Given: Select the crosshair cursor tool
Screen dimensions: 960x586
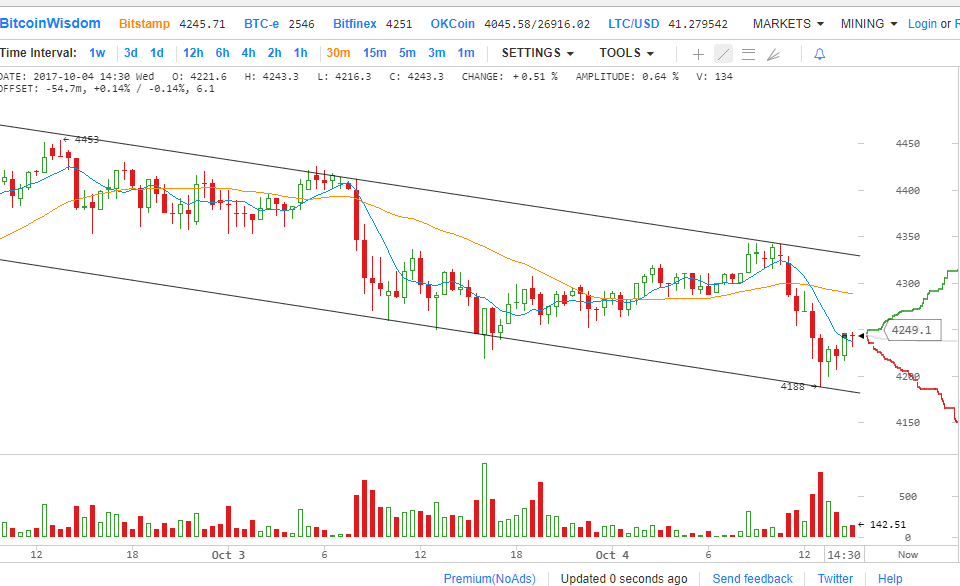Looking at the screenshot, I should [x=698, y=54].
